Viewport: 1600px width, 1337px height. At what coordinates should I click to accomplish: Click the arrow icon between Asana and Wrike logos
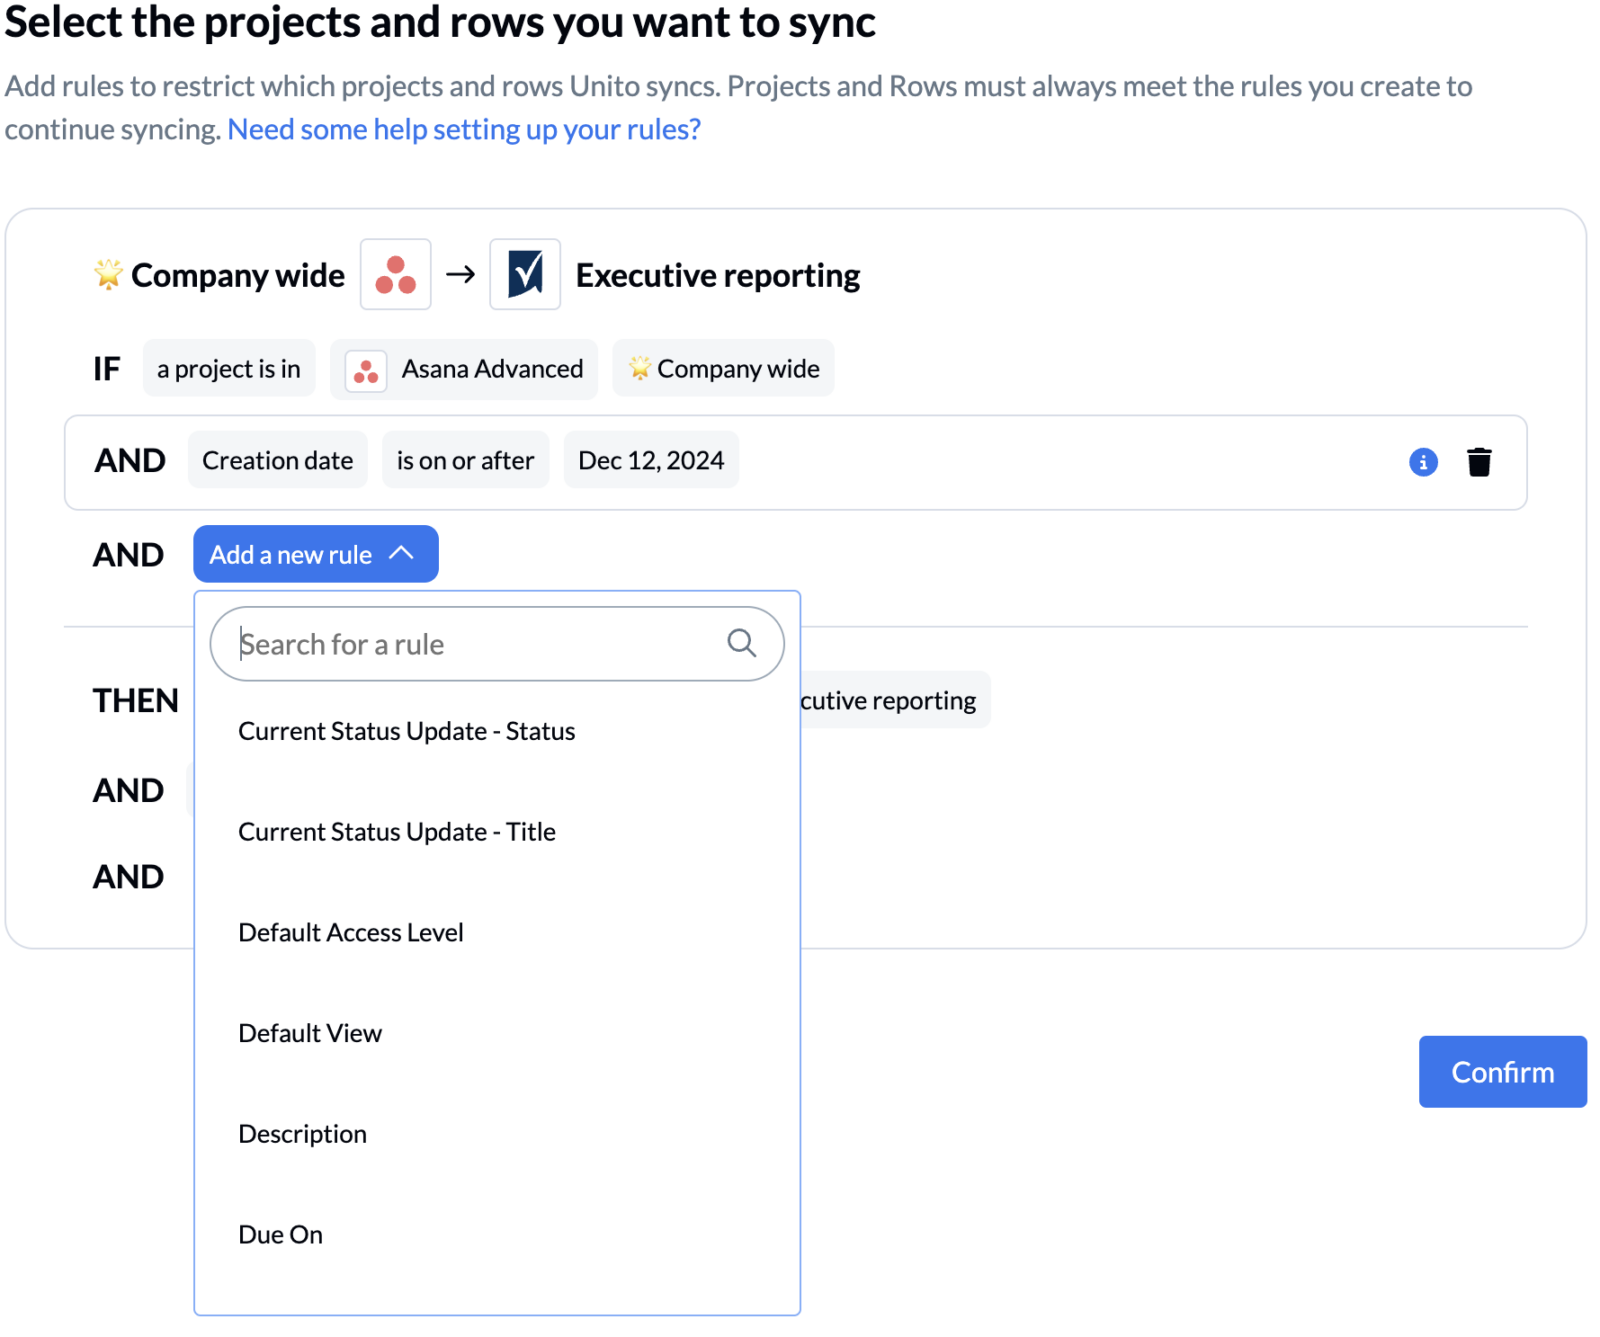coord(461,273)
